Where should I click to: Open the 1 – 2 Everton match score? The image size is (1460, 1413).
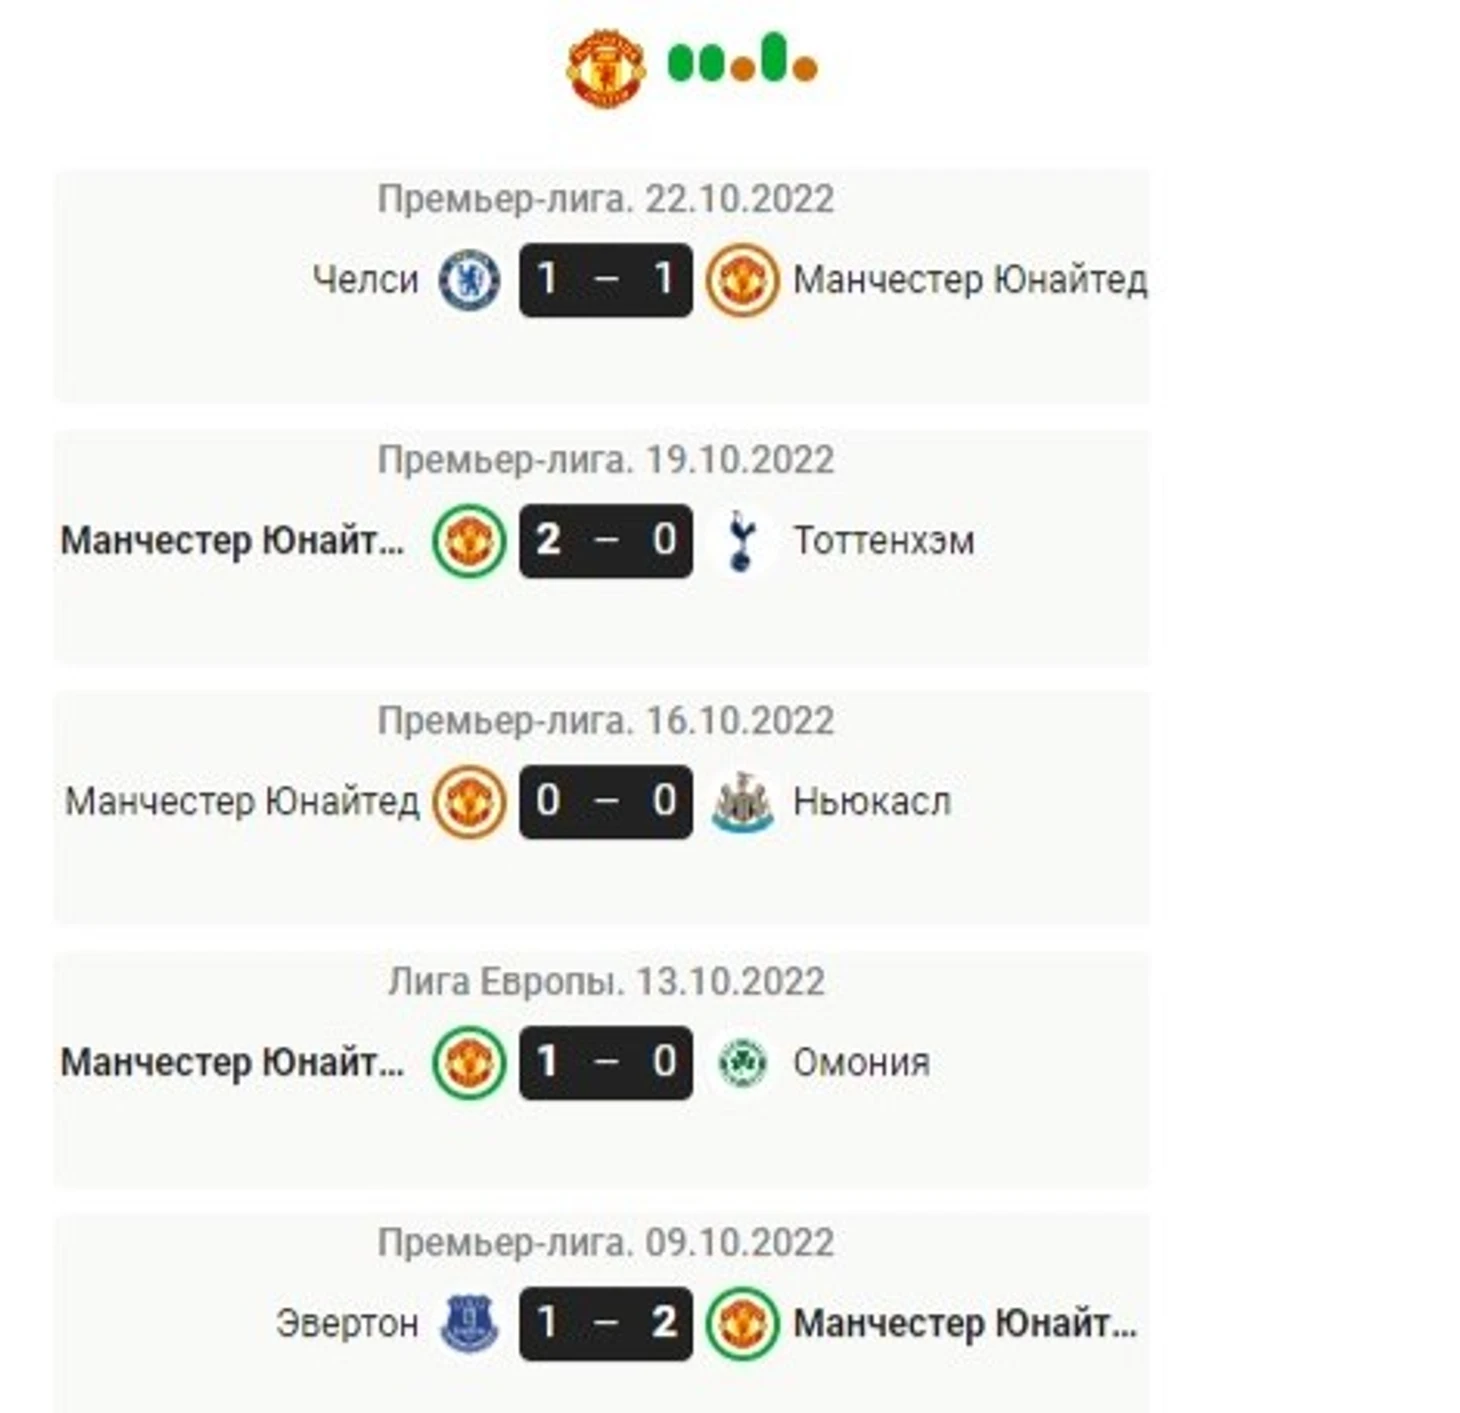point(606,1324)
